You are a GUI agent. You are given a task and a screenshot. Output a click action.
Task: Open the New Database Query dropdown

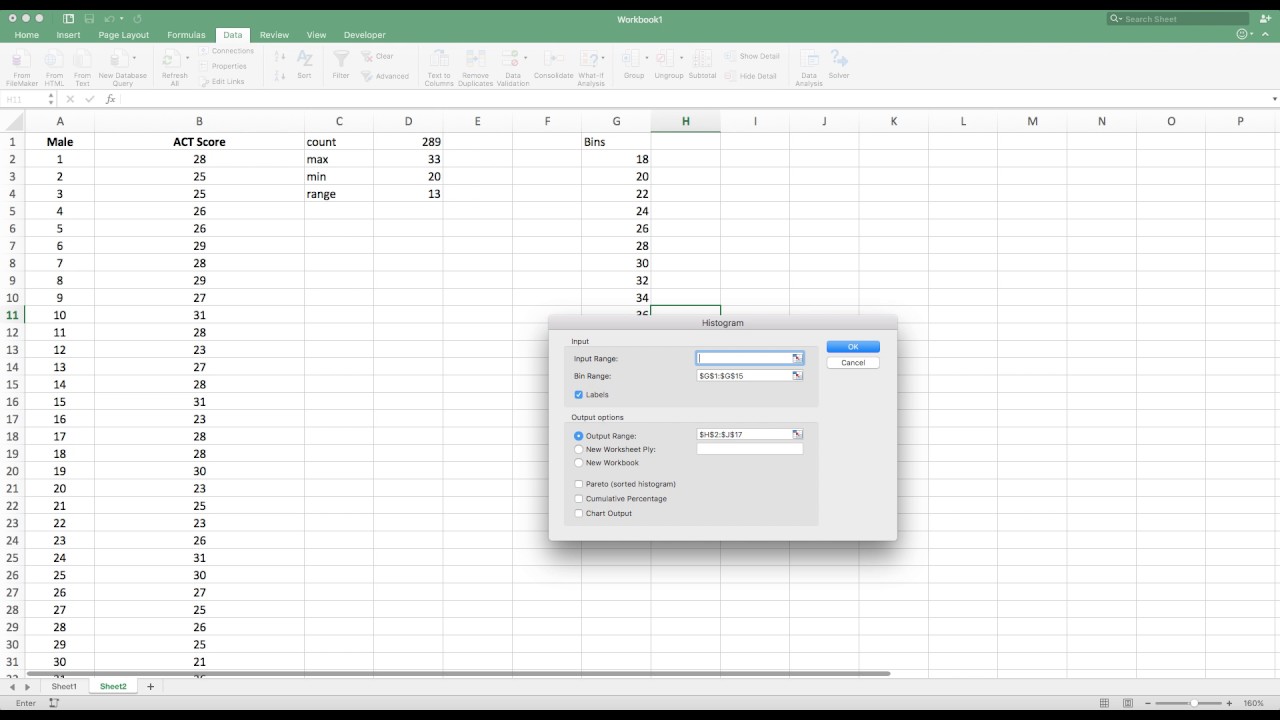coord(135,58)
